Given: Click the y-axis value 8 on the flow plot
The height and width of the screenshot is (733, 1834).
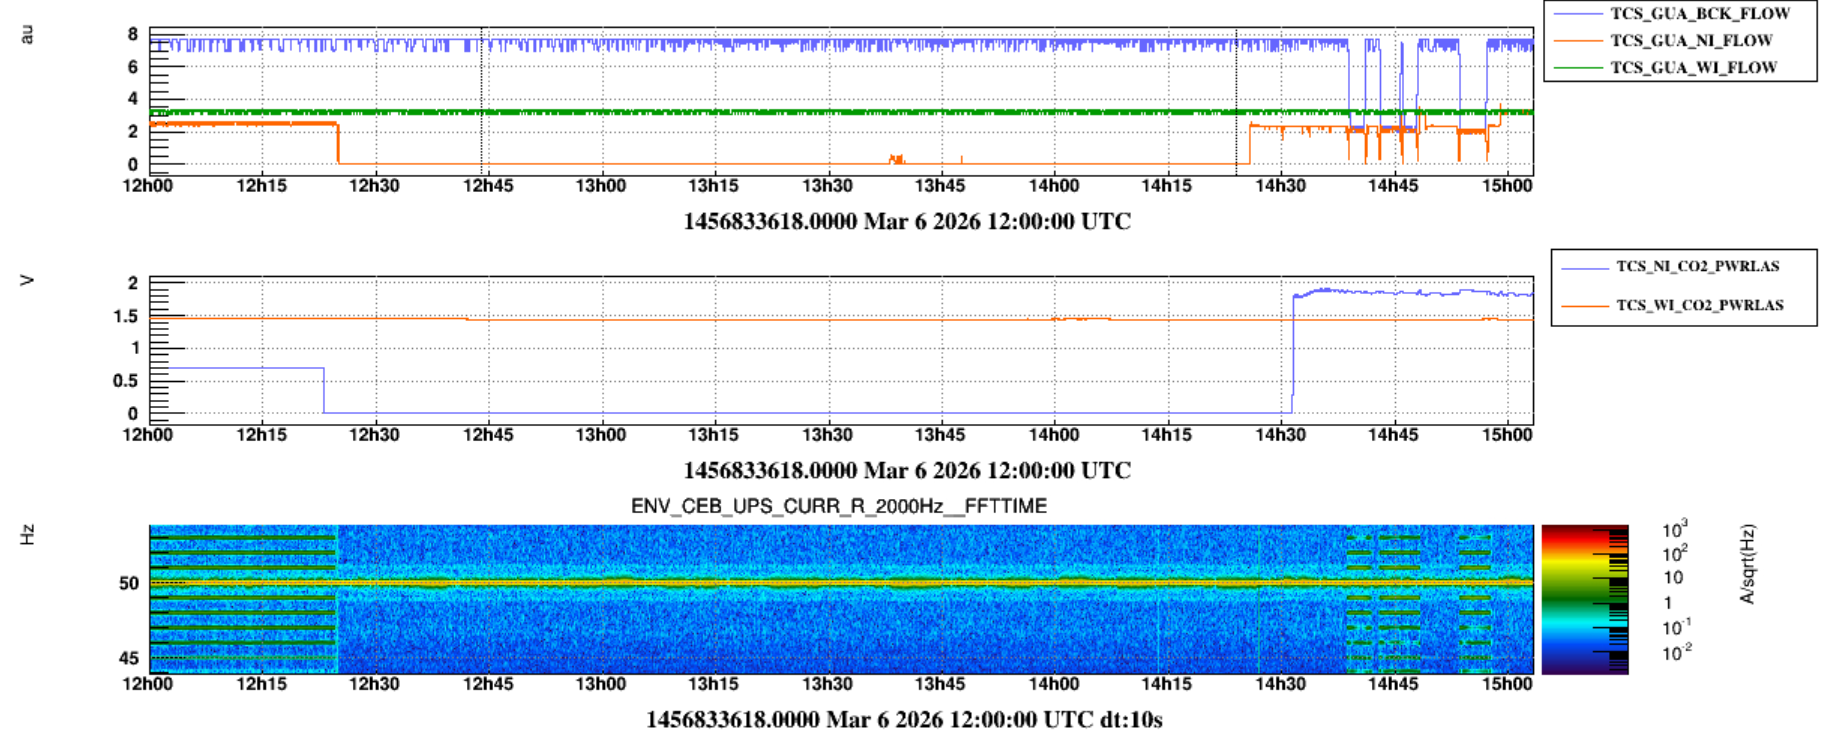Looking at the screenshot, I should point(133,34).
